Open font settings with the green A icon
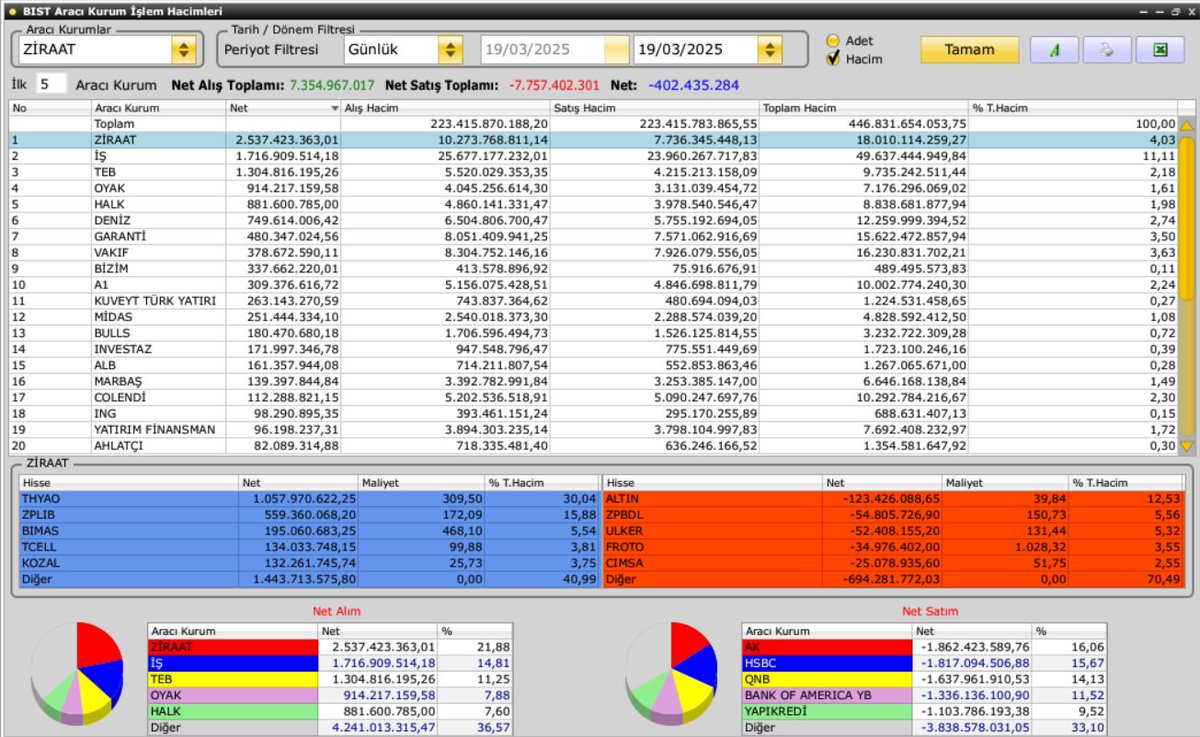This screenshot has width=1200, height=737. [x=1055, y=49]
